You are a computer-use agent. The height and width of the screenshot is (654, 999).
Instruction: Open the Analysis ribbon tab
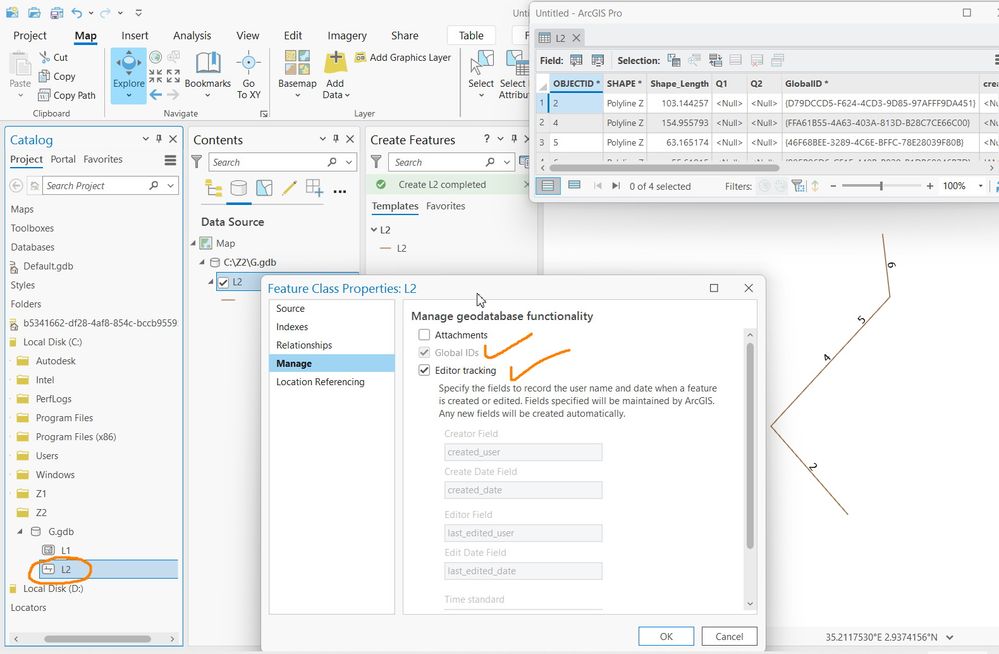click(x=192, y=36)
